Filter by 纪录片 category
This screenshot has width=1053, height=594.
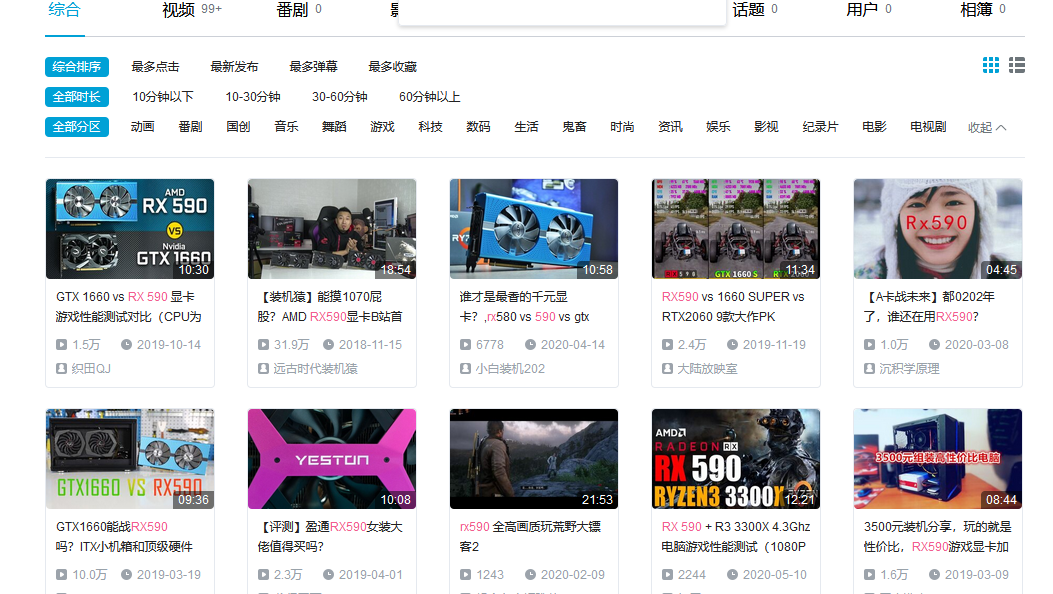pos(820,126)
